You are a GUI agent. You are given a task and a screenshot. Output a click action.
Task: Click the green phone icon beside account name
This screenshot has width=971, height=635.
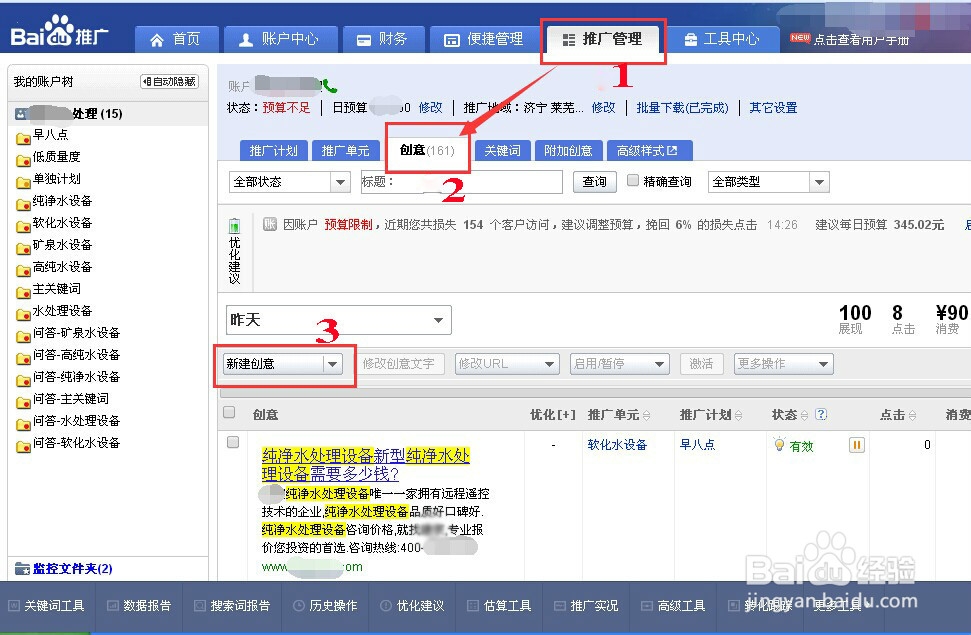click(329, 85)
